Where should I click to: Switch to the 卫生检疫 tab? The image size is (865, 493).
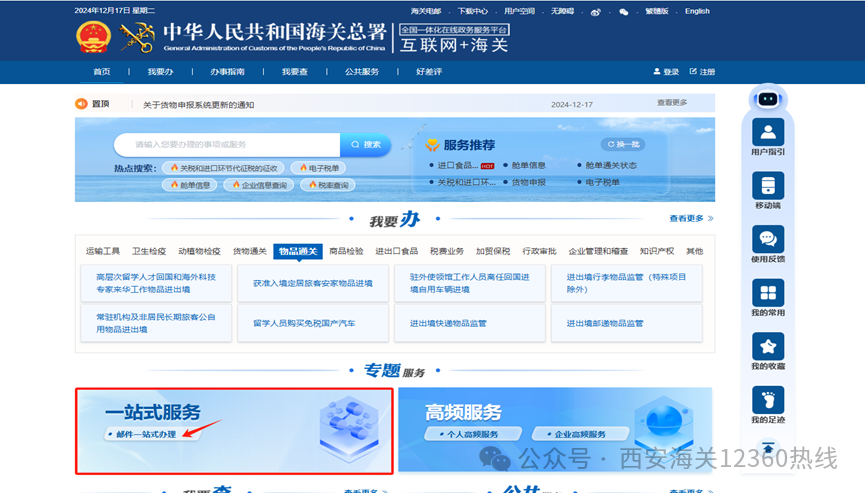point(149,251)
